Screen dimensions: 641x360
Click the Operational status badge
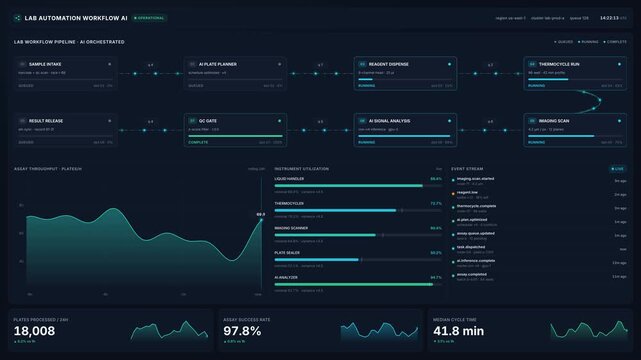[149, 18]
